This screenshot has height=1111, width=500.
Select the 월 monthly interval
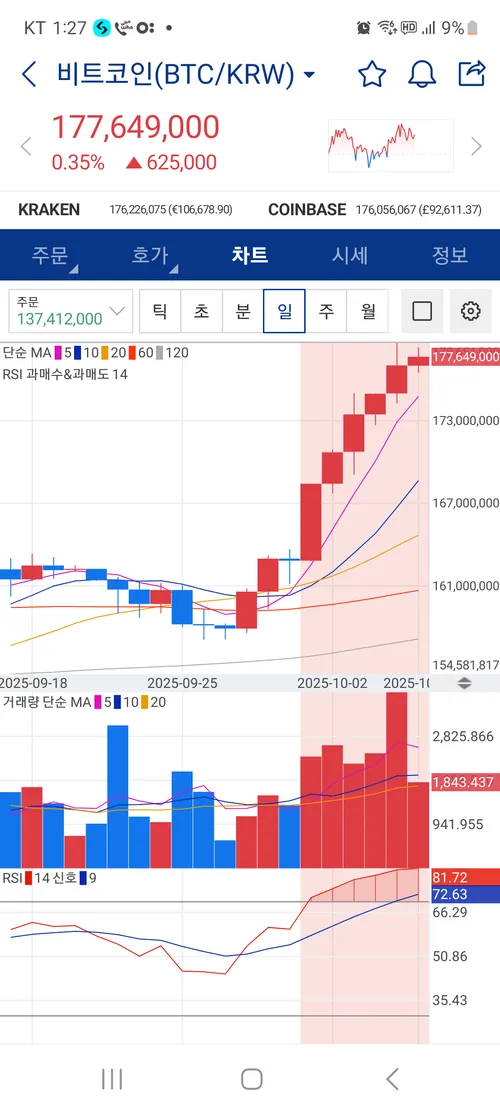click(368, 311)
